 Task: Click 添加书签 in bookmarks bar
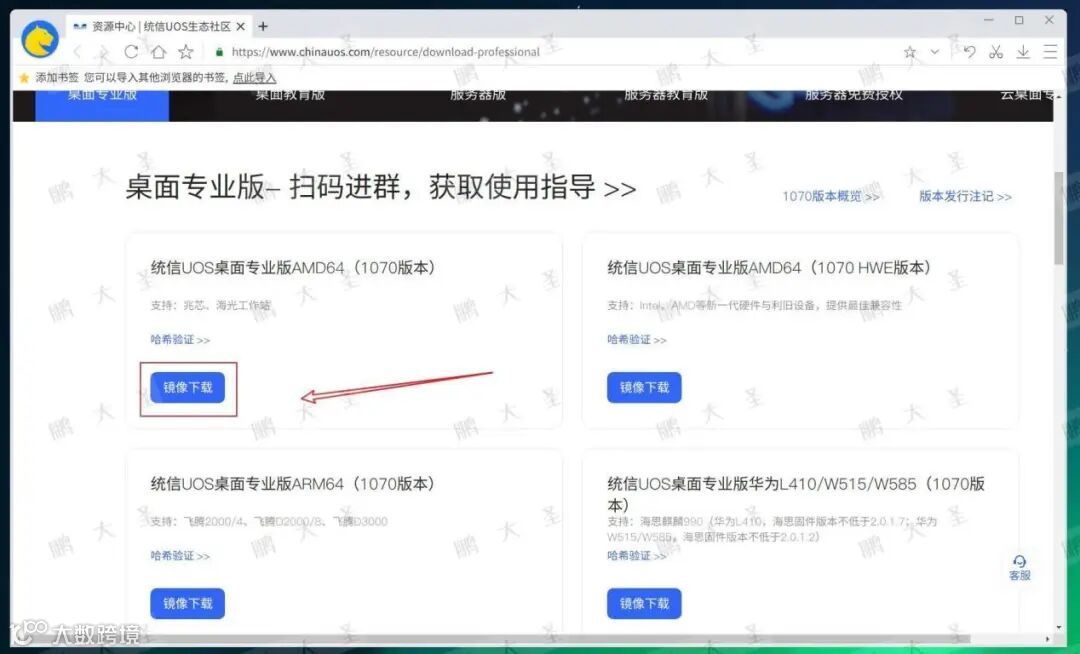point(56,78)
